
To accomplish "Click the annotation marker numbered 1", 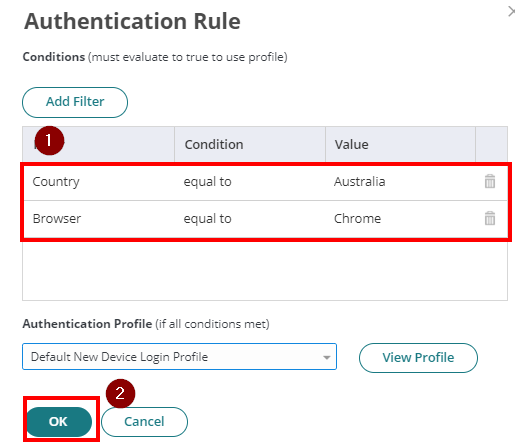I will pos(49,140).
